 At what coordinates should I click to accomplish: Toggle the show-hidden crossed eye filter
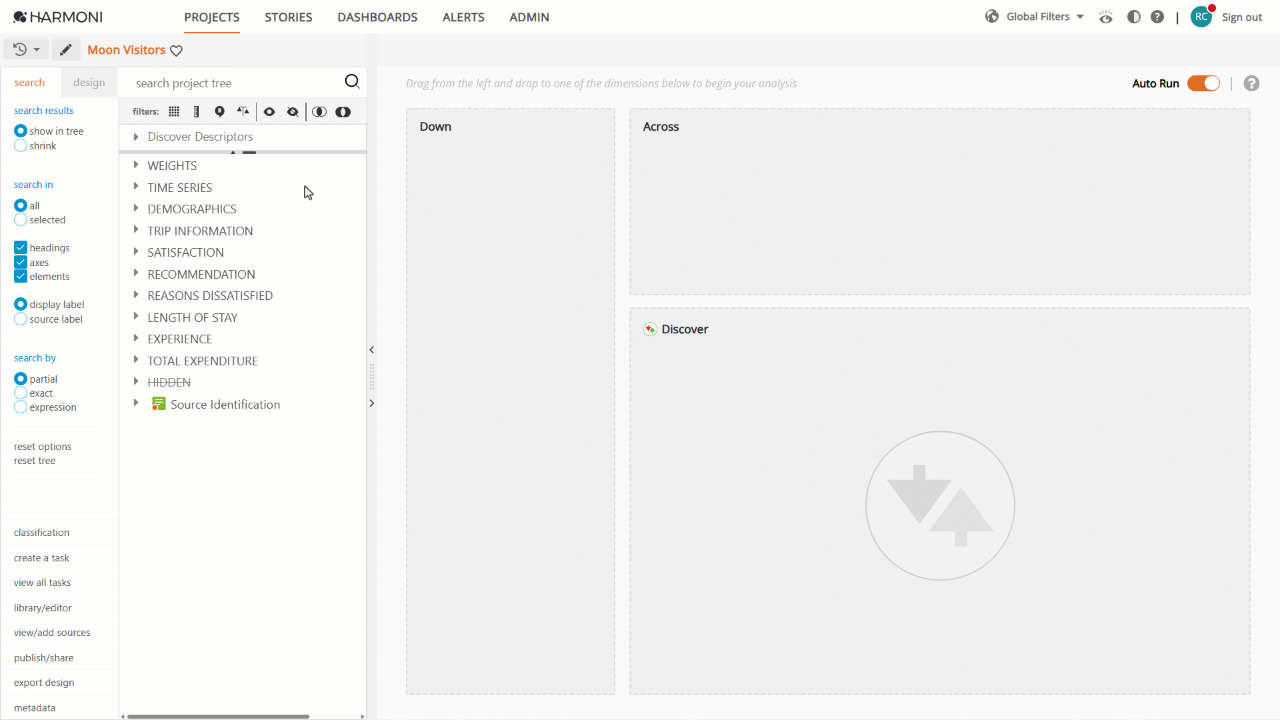[x=292, y=112]
